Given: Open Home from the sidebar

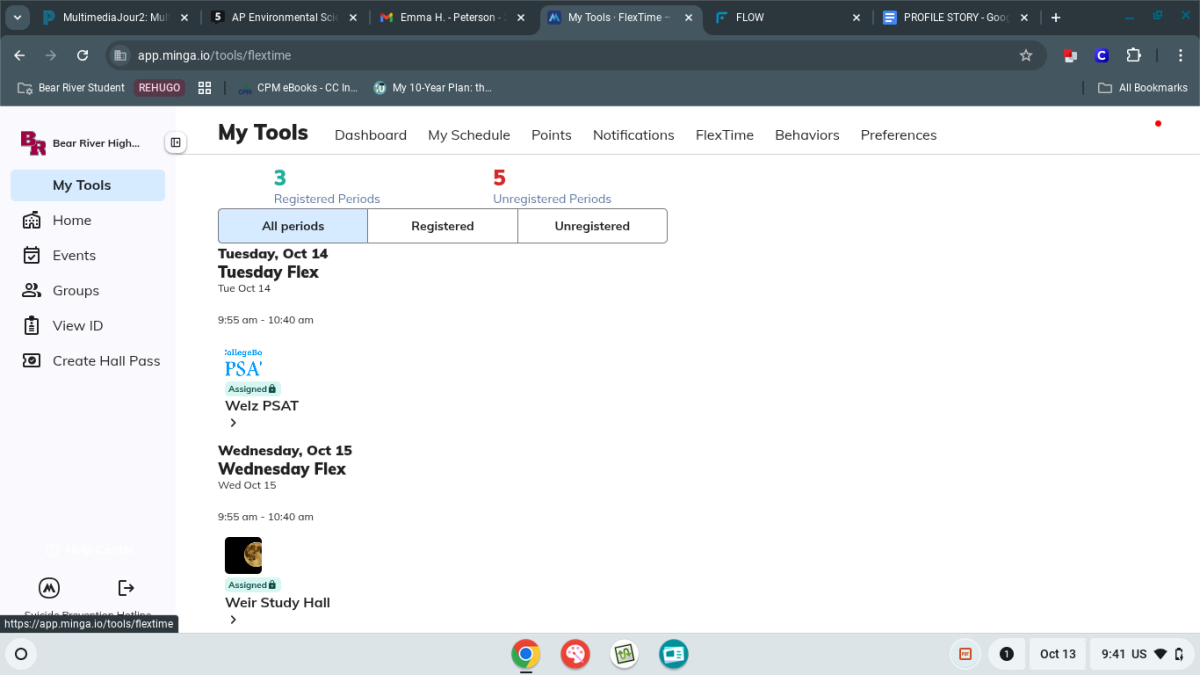Looking at the screenshot, I should (x=71, y=220).
